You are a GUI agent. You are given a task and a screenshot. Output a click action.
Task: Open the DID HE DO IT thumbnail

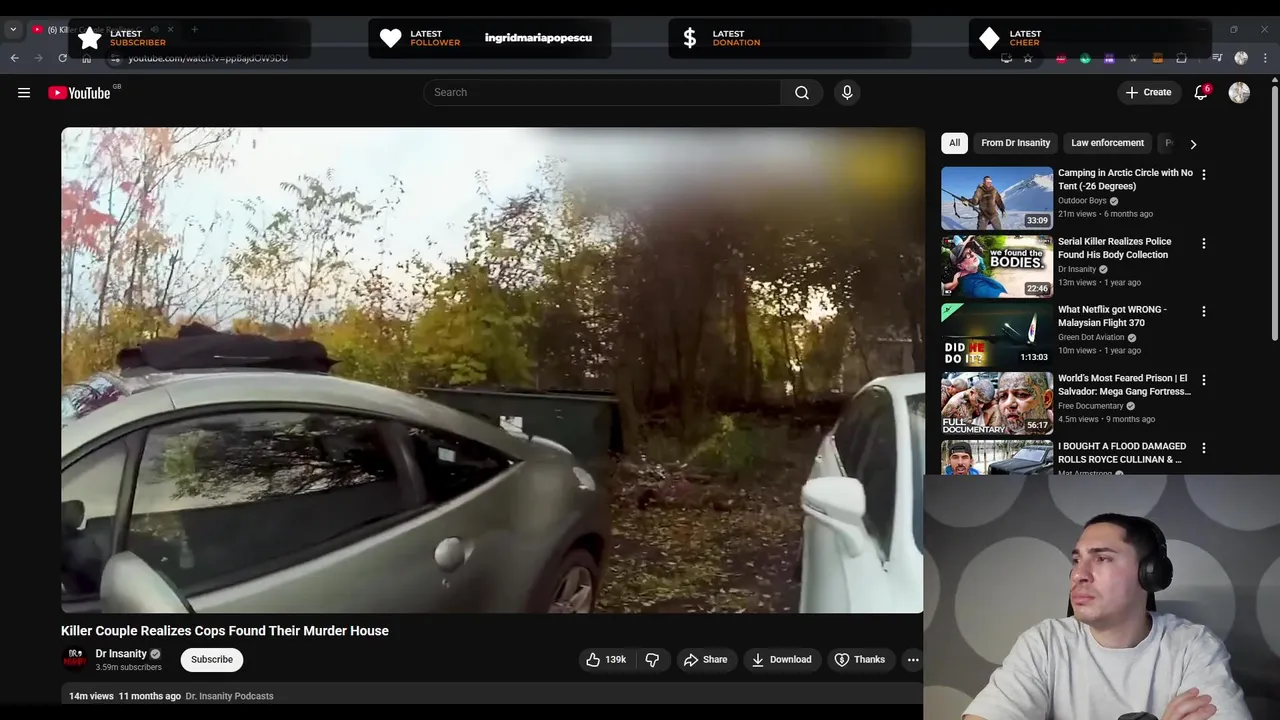coord(997,335)
